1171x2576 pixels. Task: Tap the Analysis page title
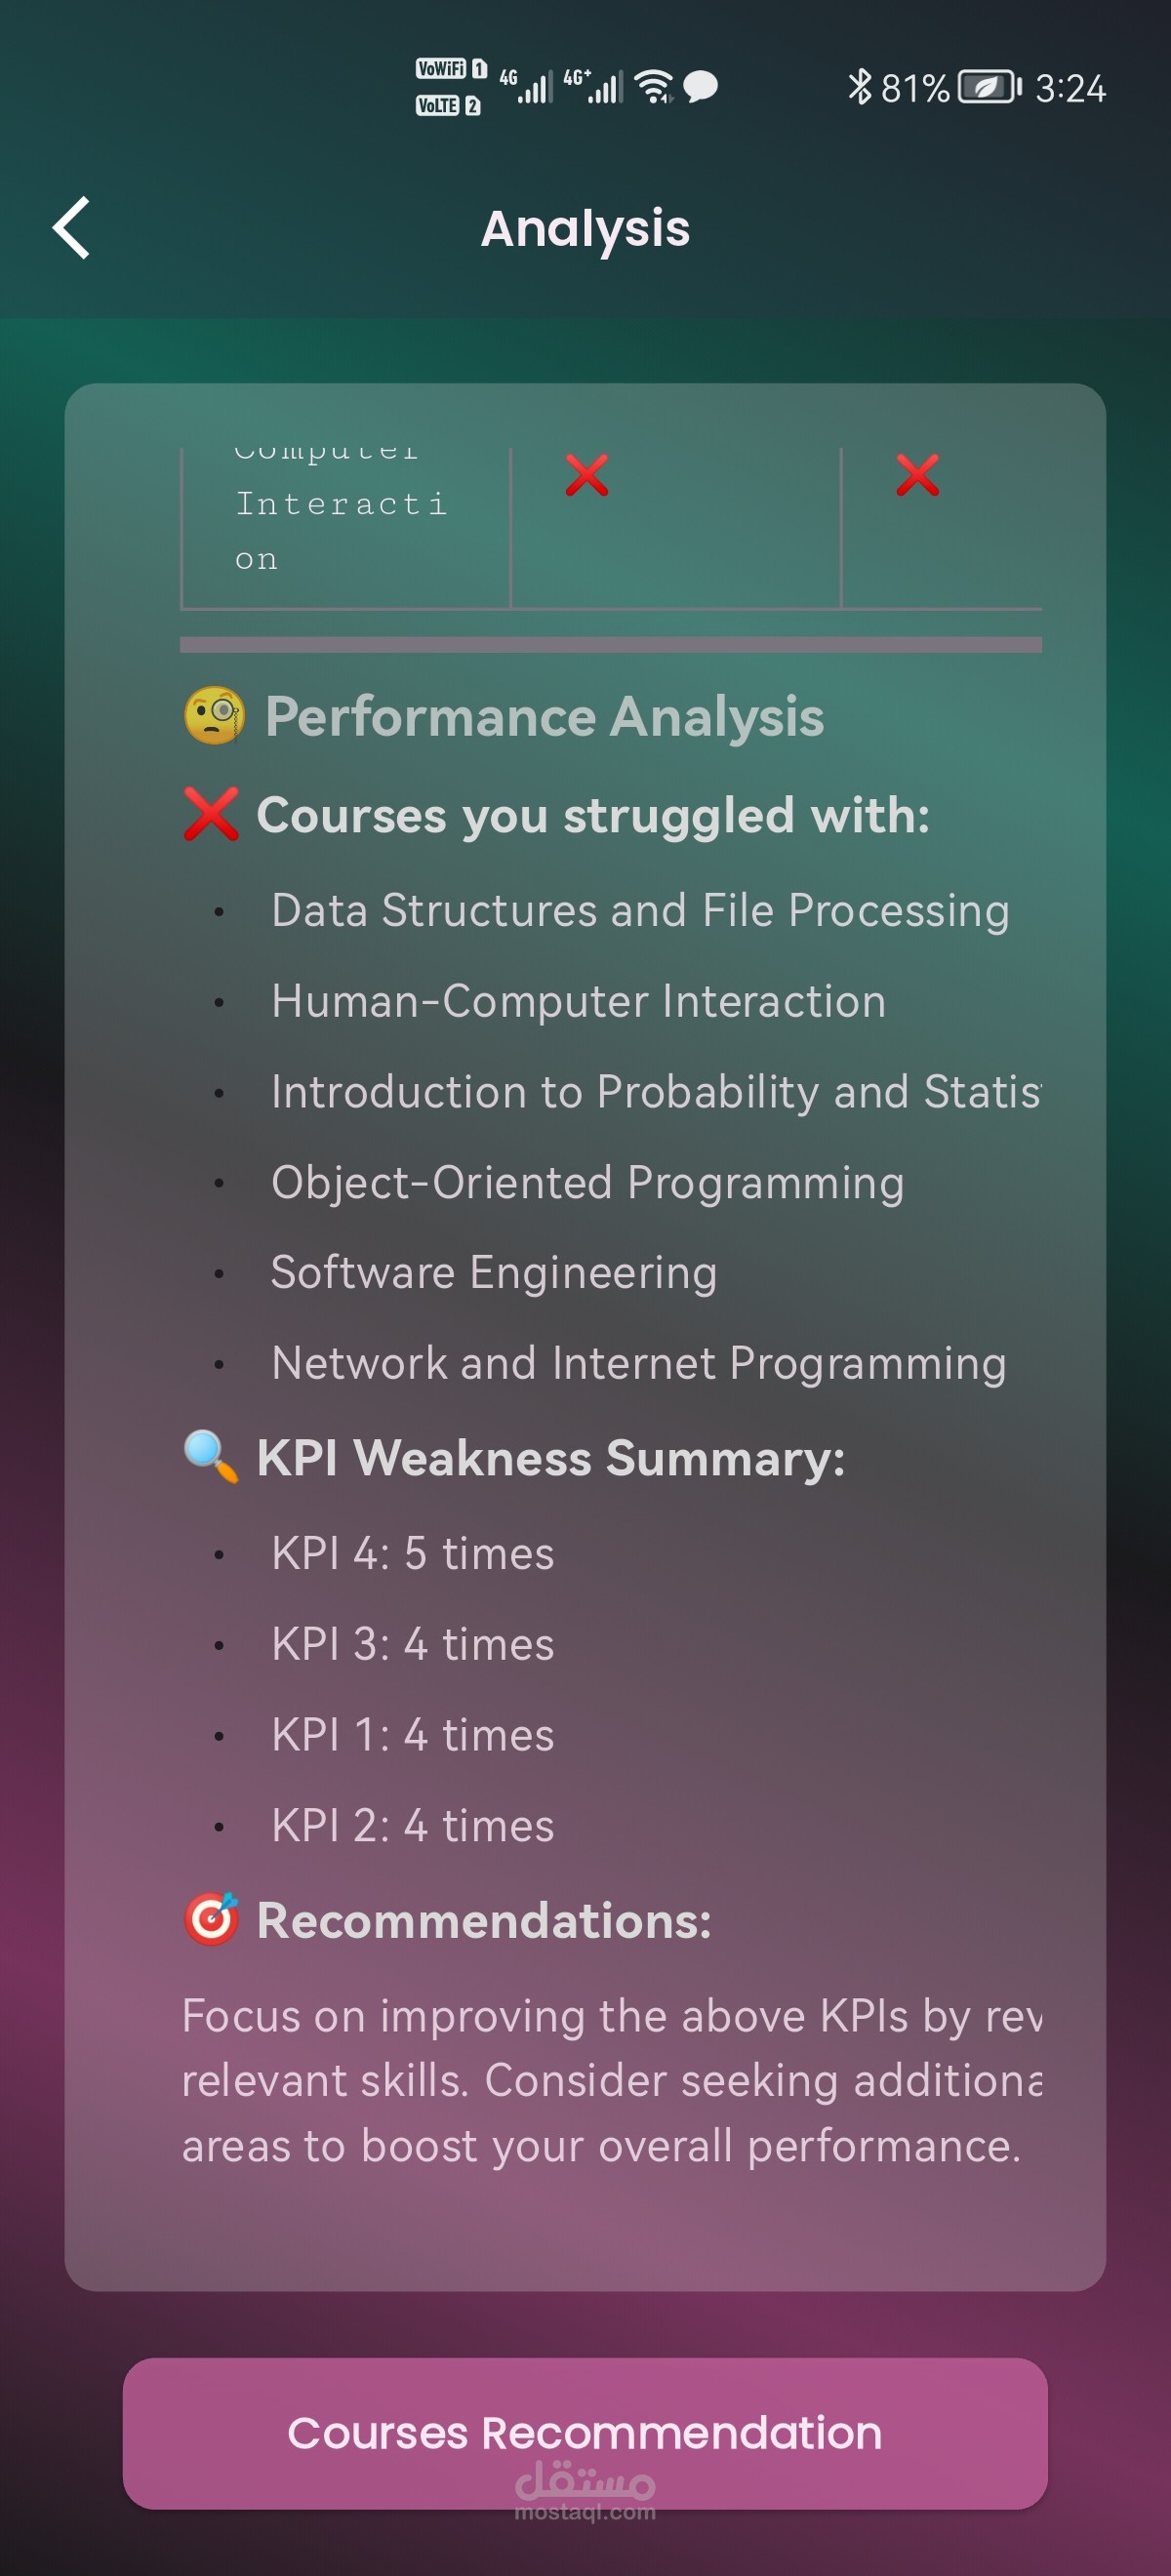[x=585, y=228]
